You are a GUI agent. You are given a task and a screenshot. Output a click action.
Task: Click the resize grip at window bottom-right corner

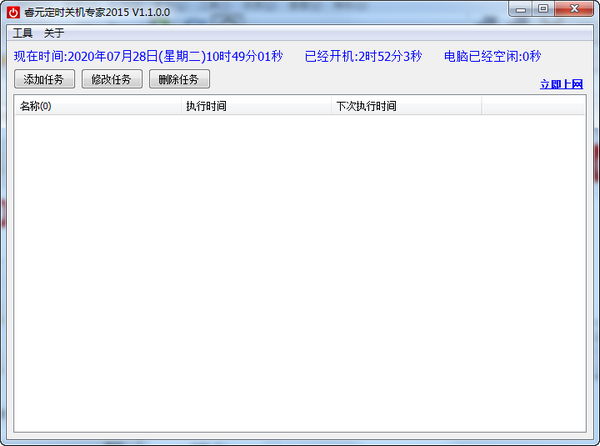(x=591, y=438)
